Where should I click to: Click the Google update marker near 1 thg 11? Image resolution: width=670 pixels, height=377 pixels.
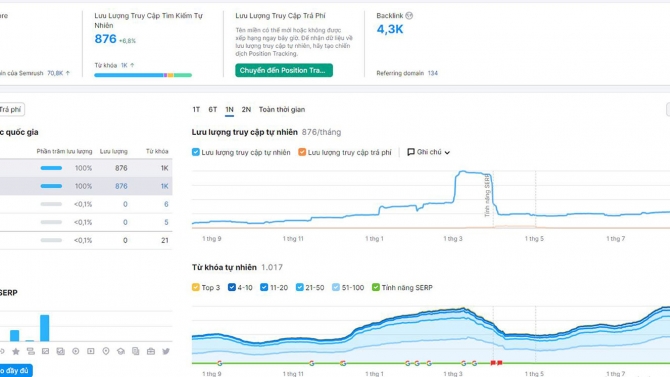(312, 363)
